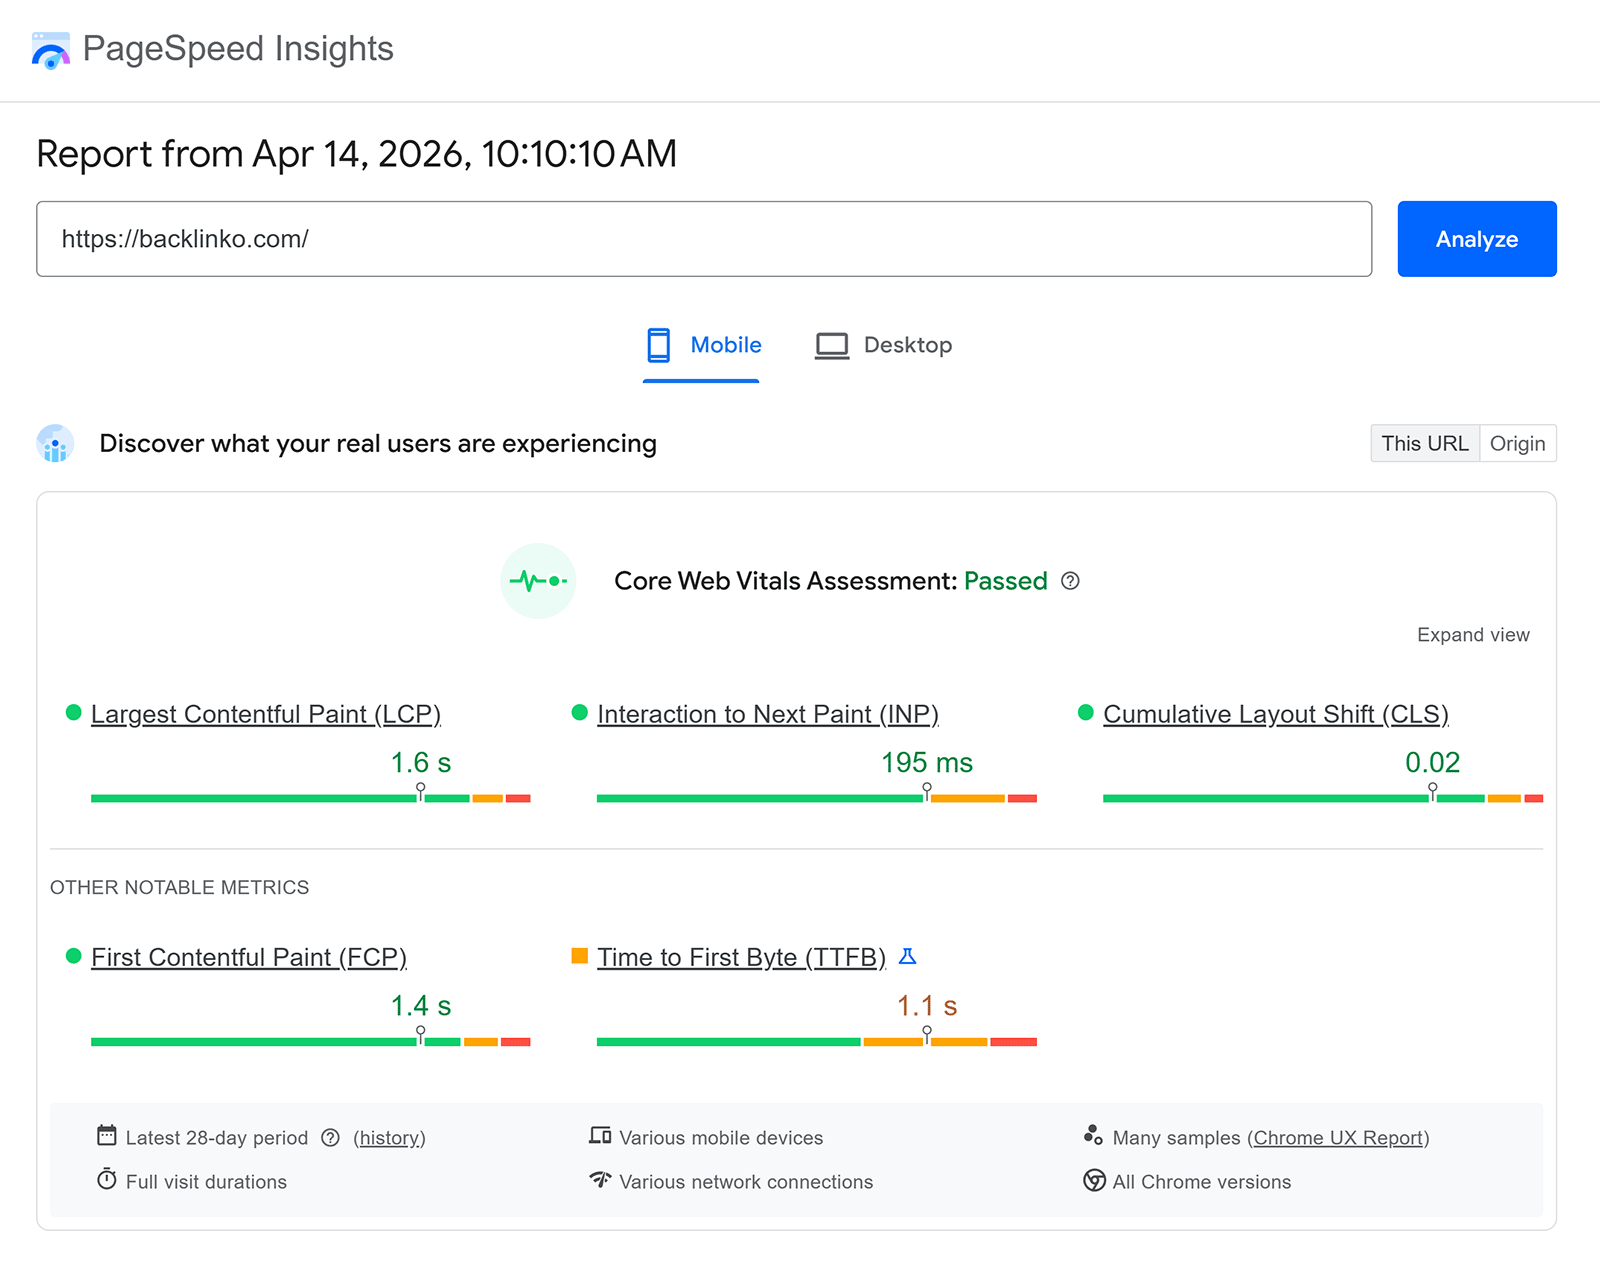Switch data scope to Origin
Screen dimensions: 1600x1267
(x=1518, y=443)
